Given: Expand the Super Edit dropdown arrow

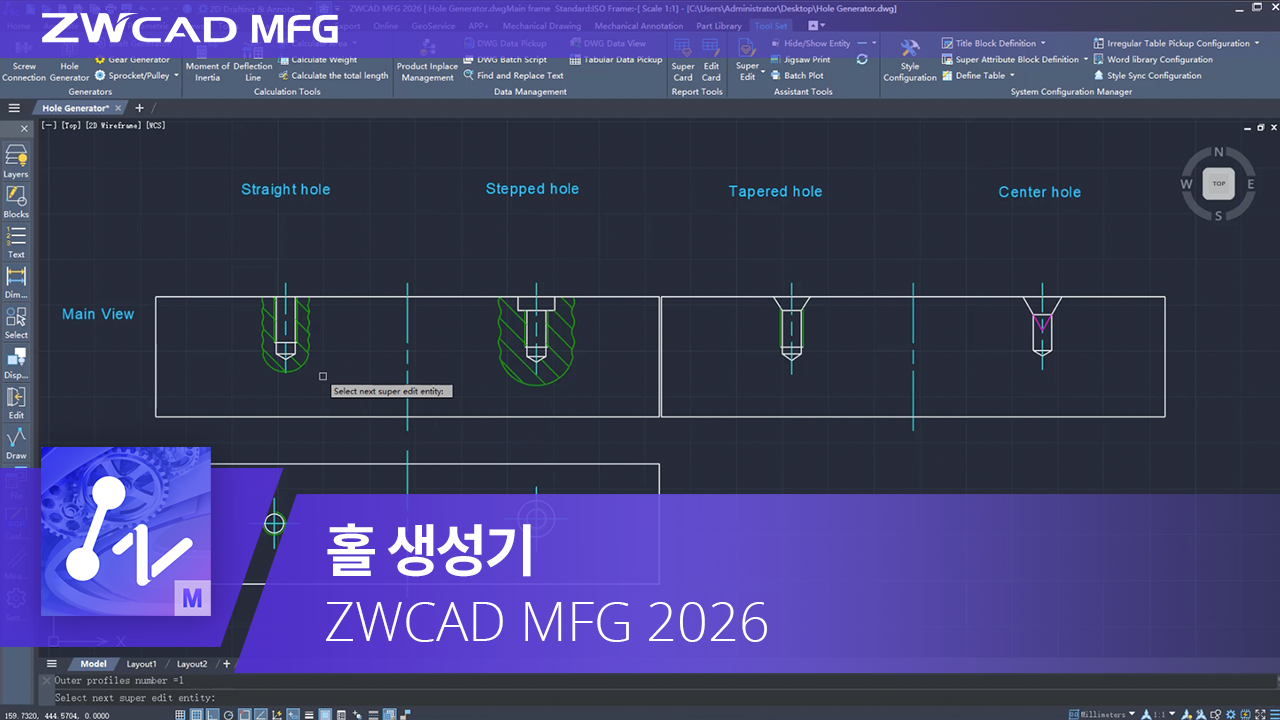Looking at the screenshot, I should pyautogui.click(x=765, y=73).
